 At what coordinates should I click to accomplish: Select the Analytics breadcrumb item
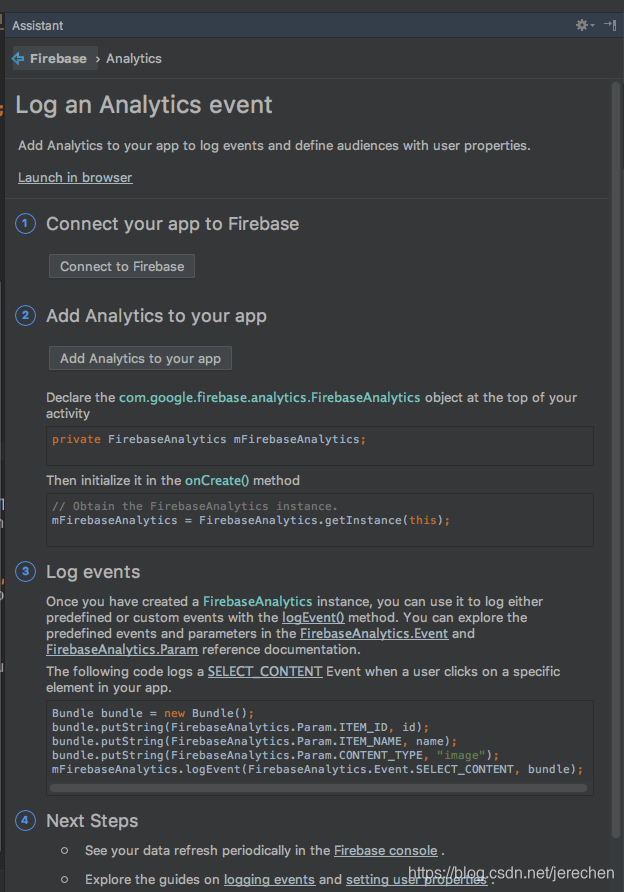coord(133,58)
